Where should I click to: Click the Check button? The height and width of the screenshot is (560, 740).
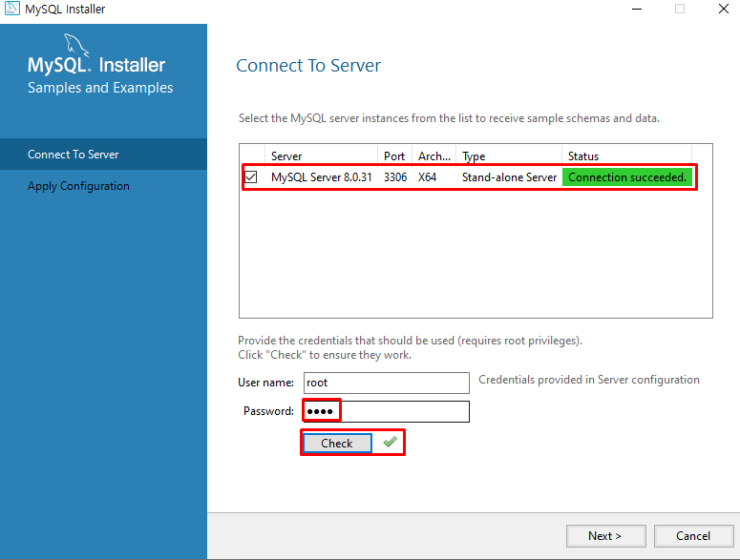pos(337,443)
